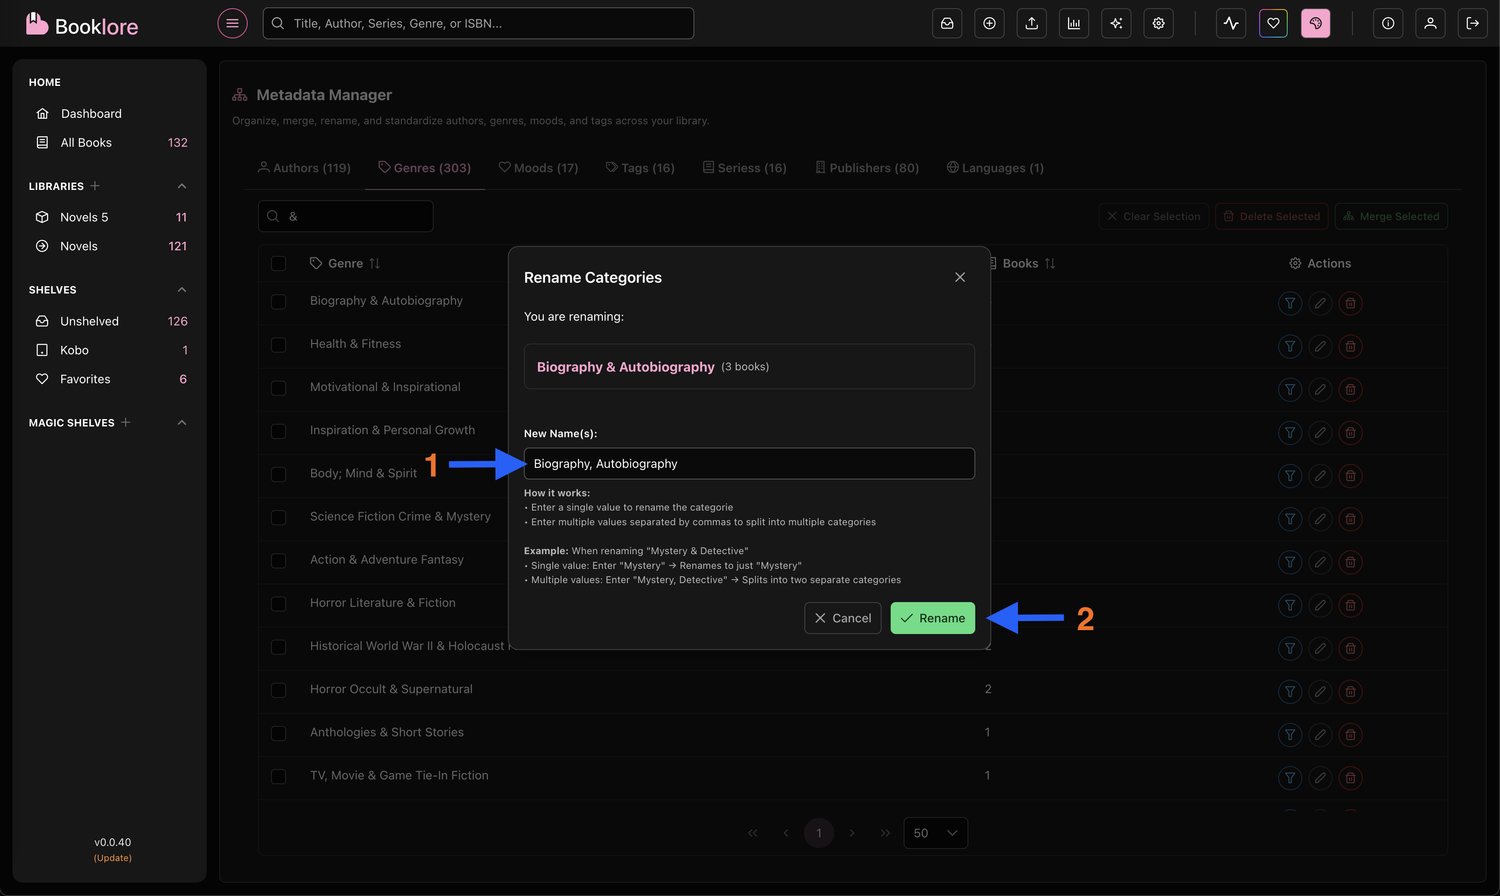
Task: Open the Moods tab
Action: tap(538, 167)
